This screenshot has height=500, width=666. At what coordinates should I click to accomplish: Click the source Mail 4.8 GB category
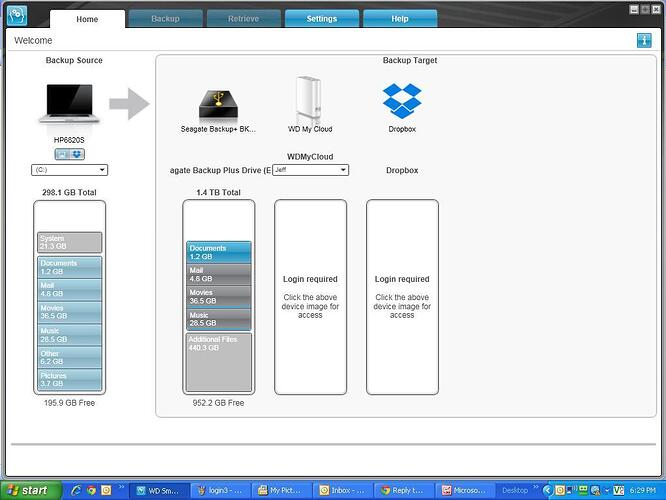[70, 290]
